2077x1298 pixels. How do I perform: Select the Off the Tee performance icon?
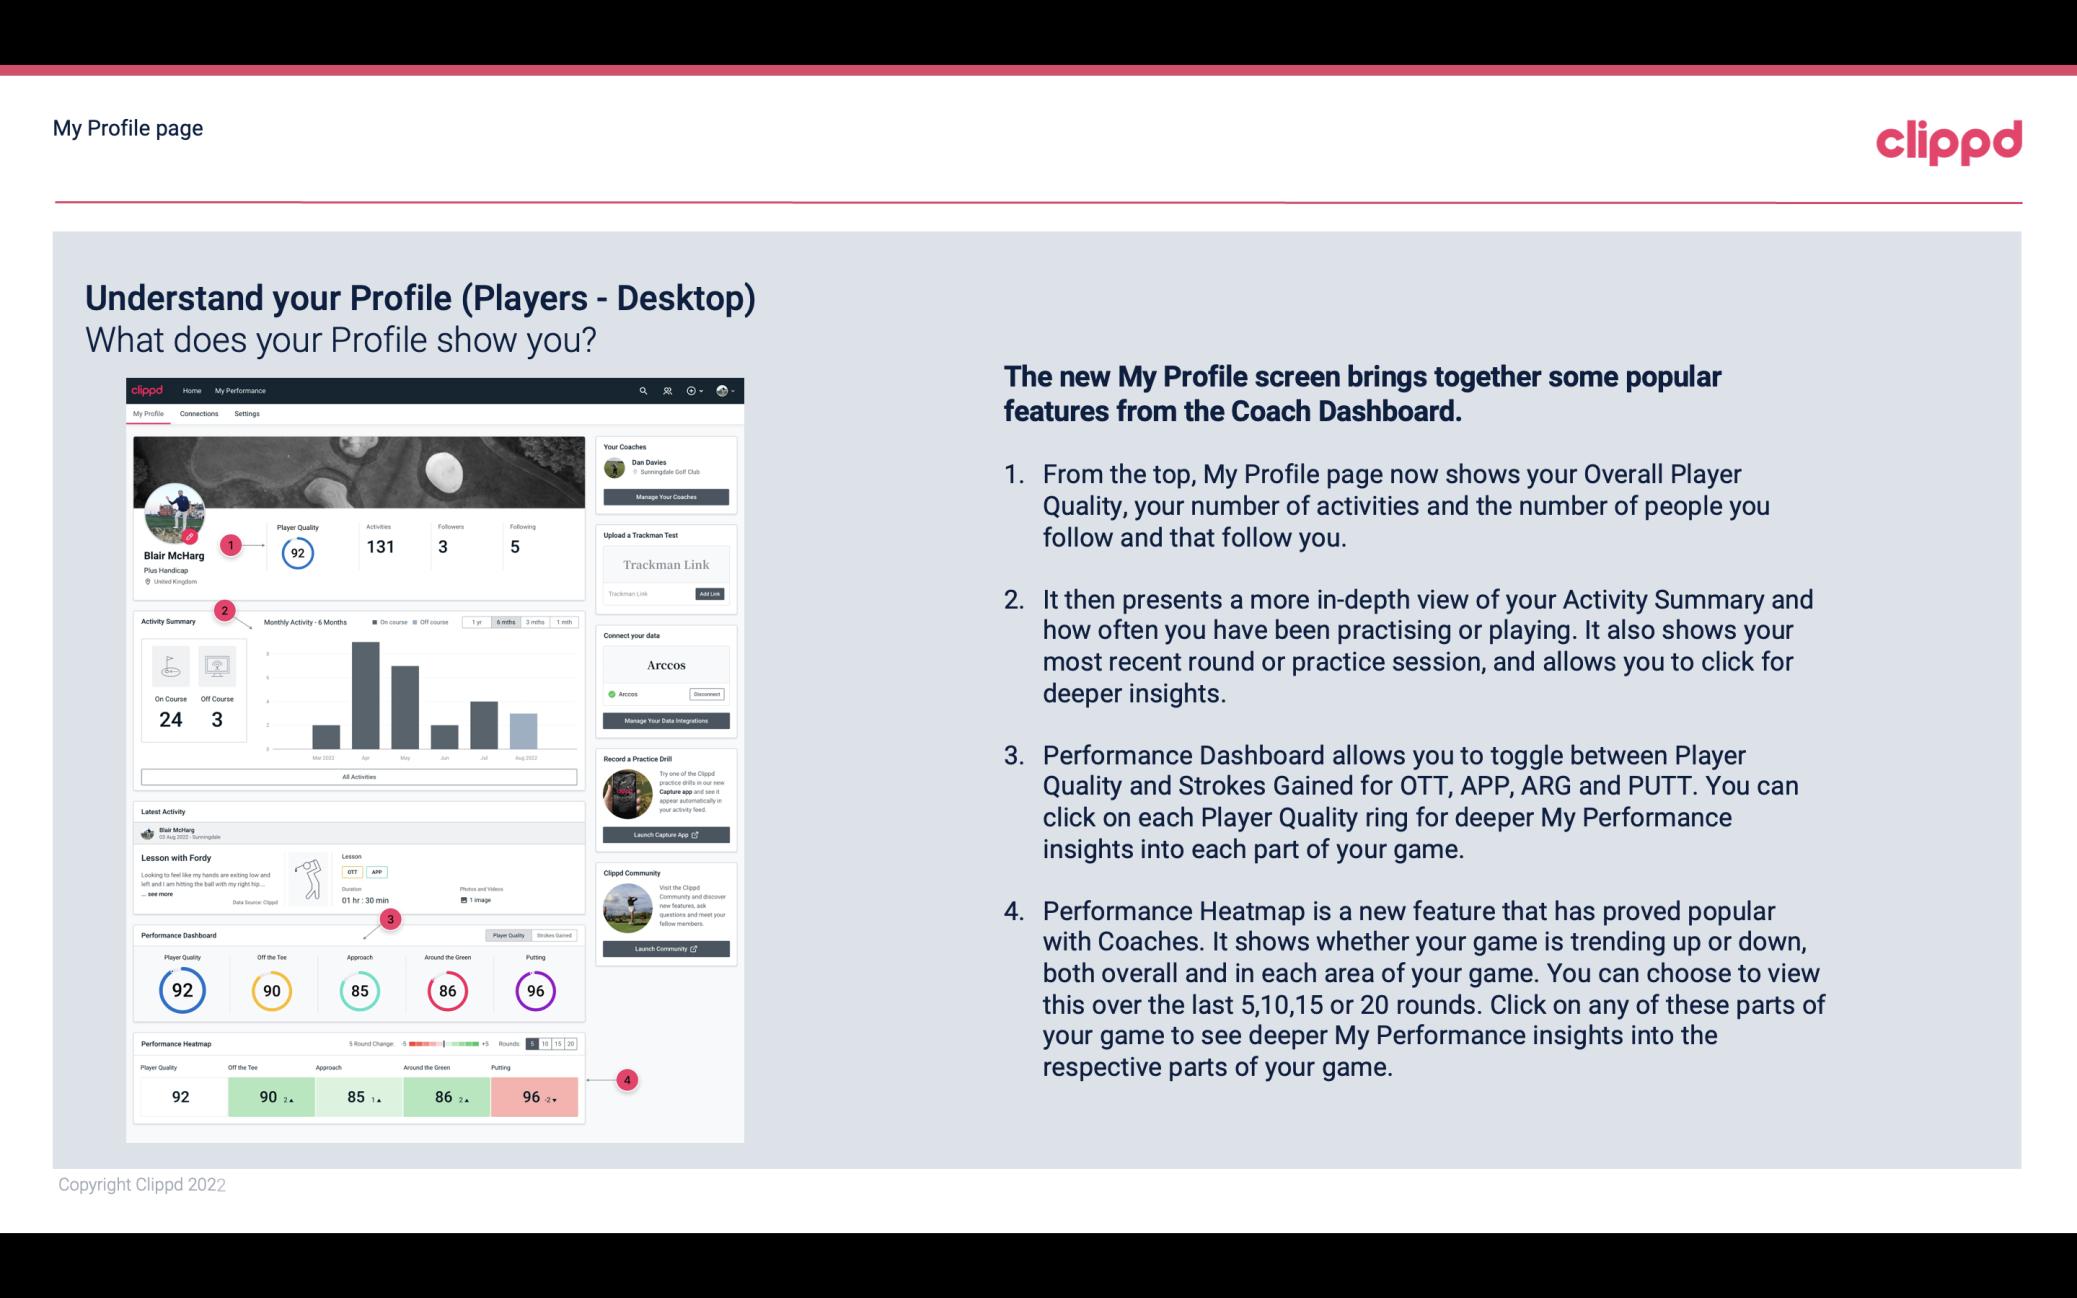coord(269,990)
